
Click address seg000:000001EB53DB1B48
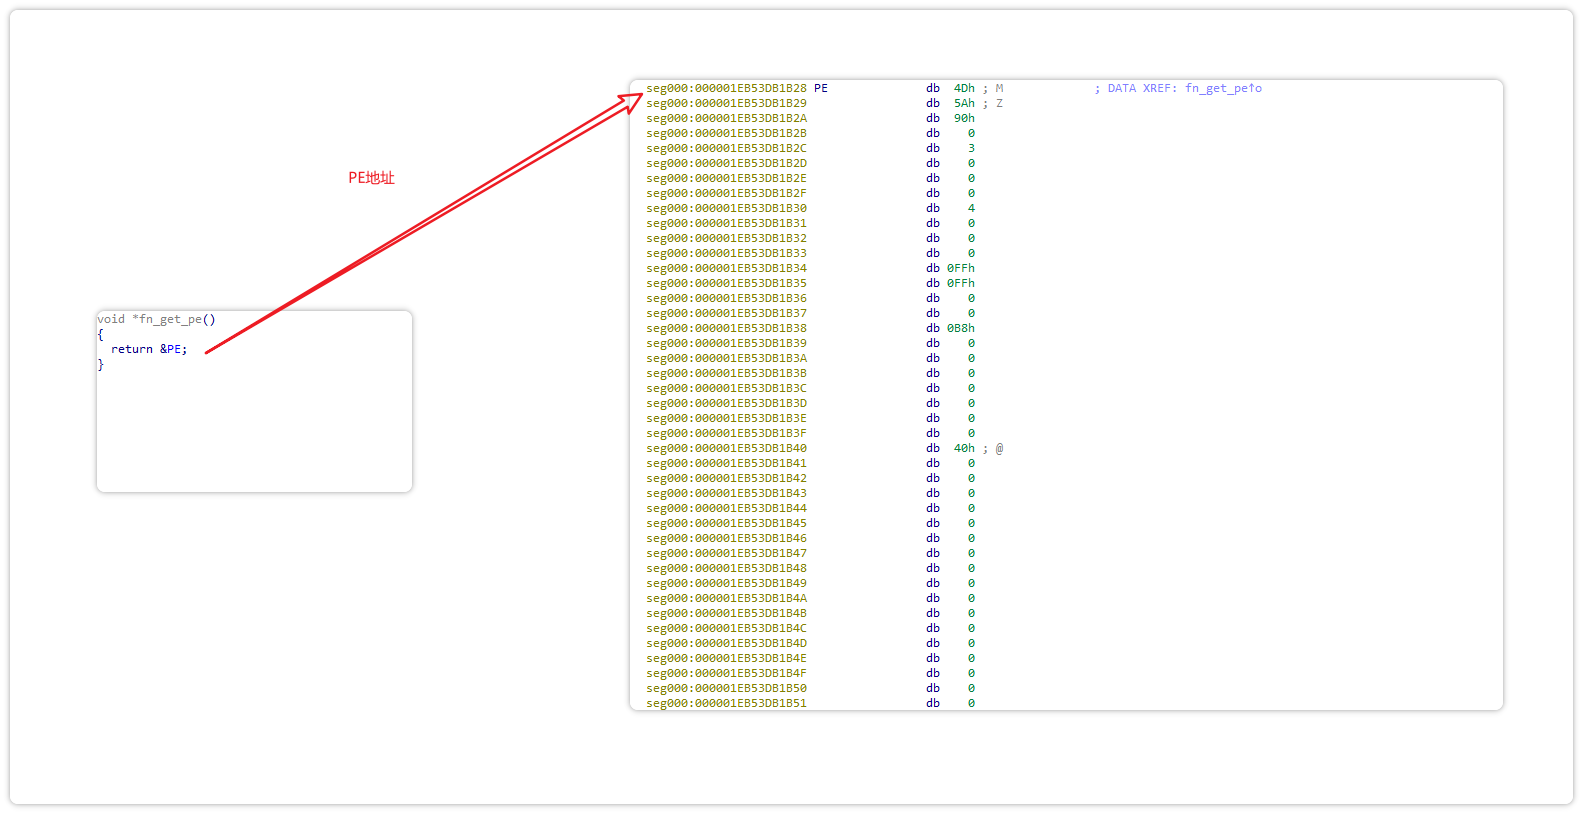[726, 568]
